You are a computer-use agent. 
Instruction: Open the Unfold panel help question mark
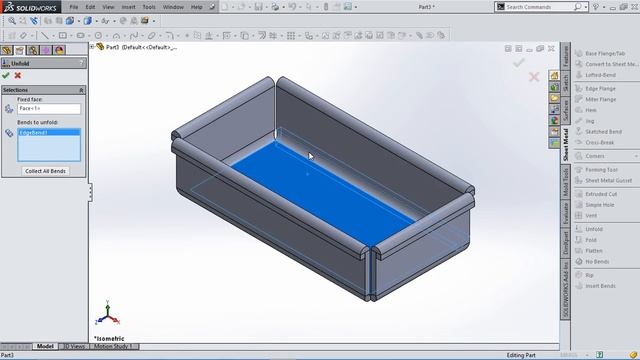pyautogui.click(x=82, y=63)
